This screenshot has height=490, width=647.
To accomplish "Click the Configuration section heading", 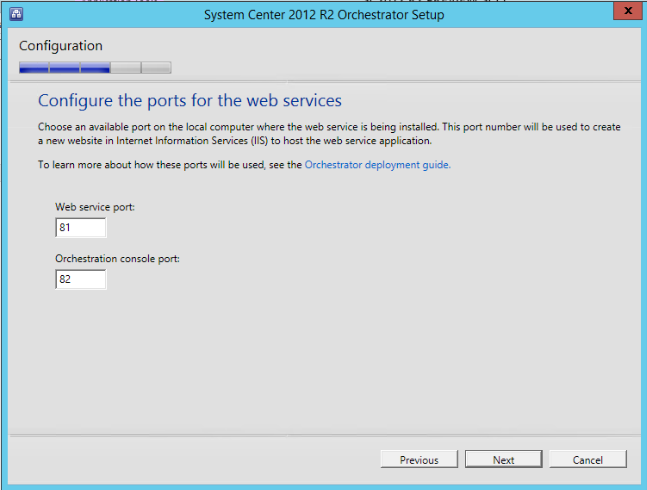I will click(60, 46).
